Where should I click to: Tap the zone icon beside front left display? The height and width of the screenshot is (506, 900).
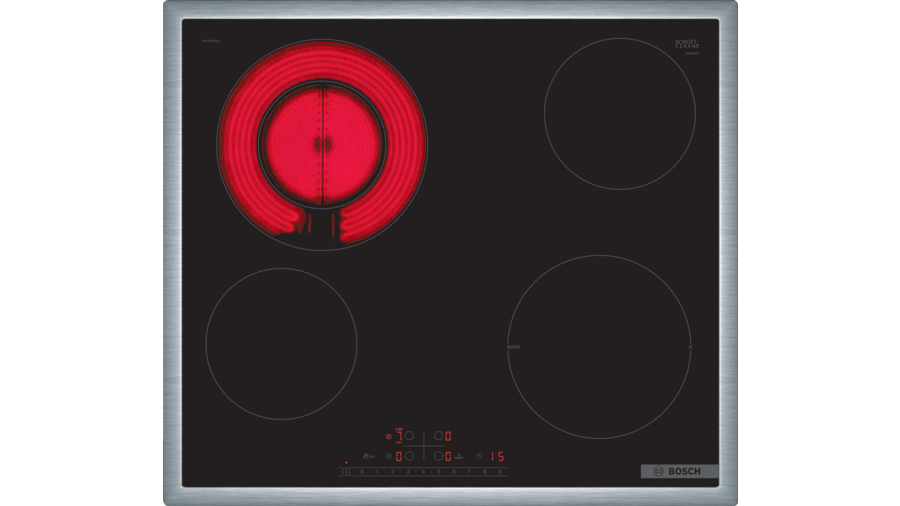[x=388, y=456]
